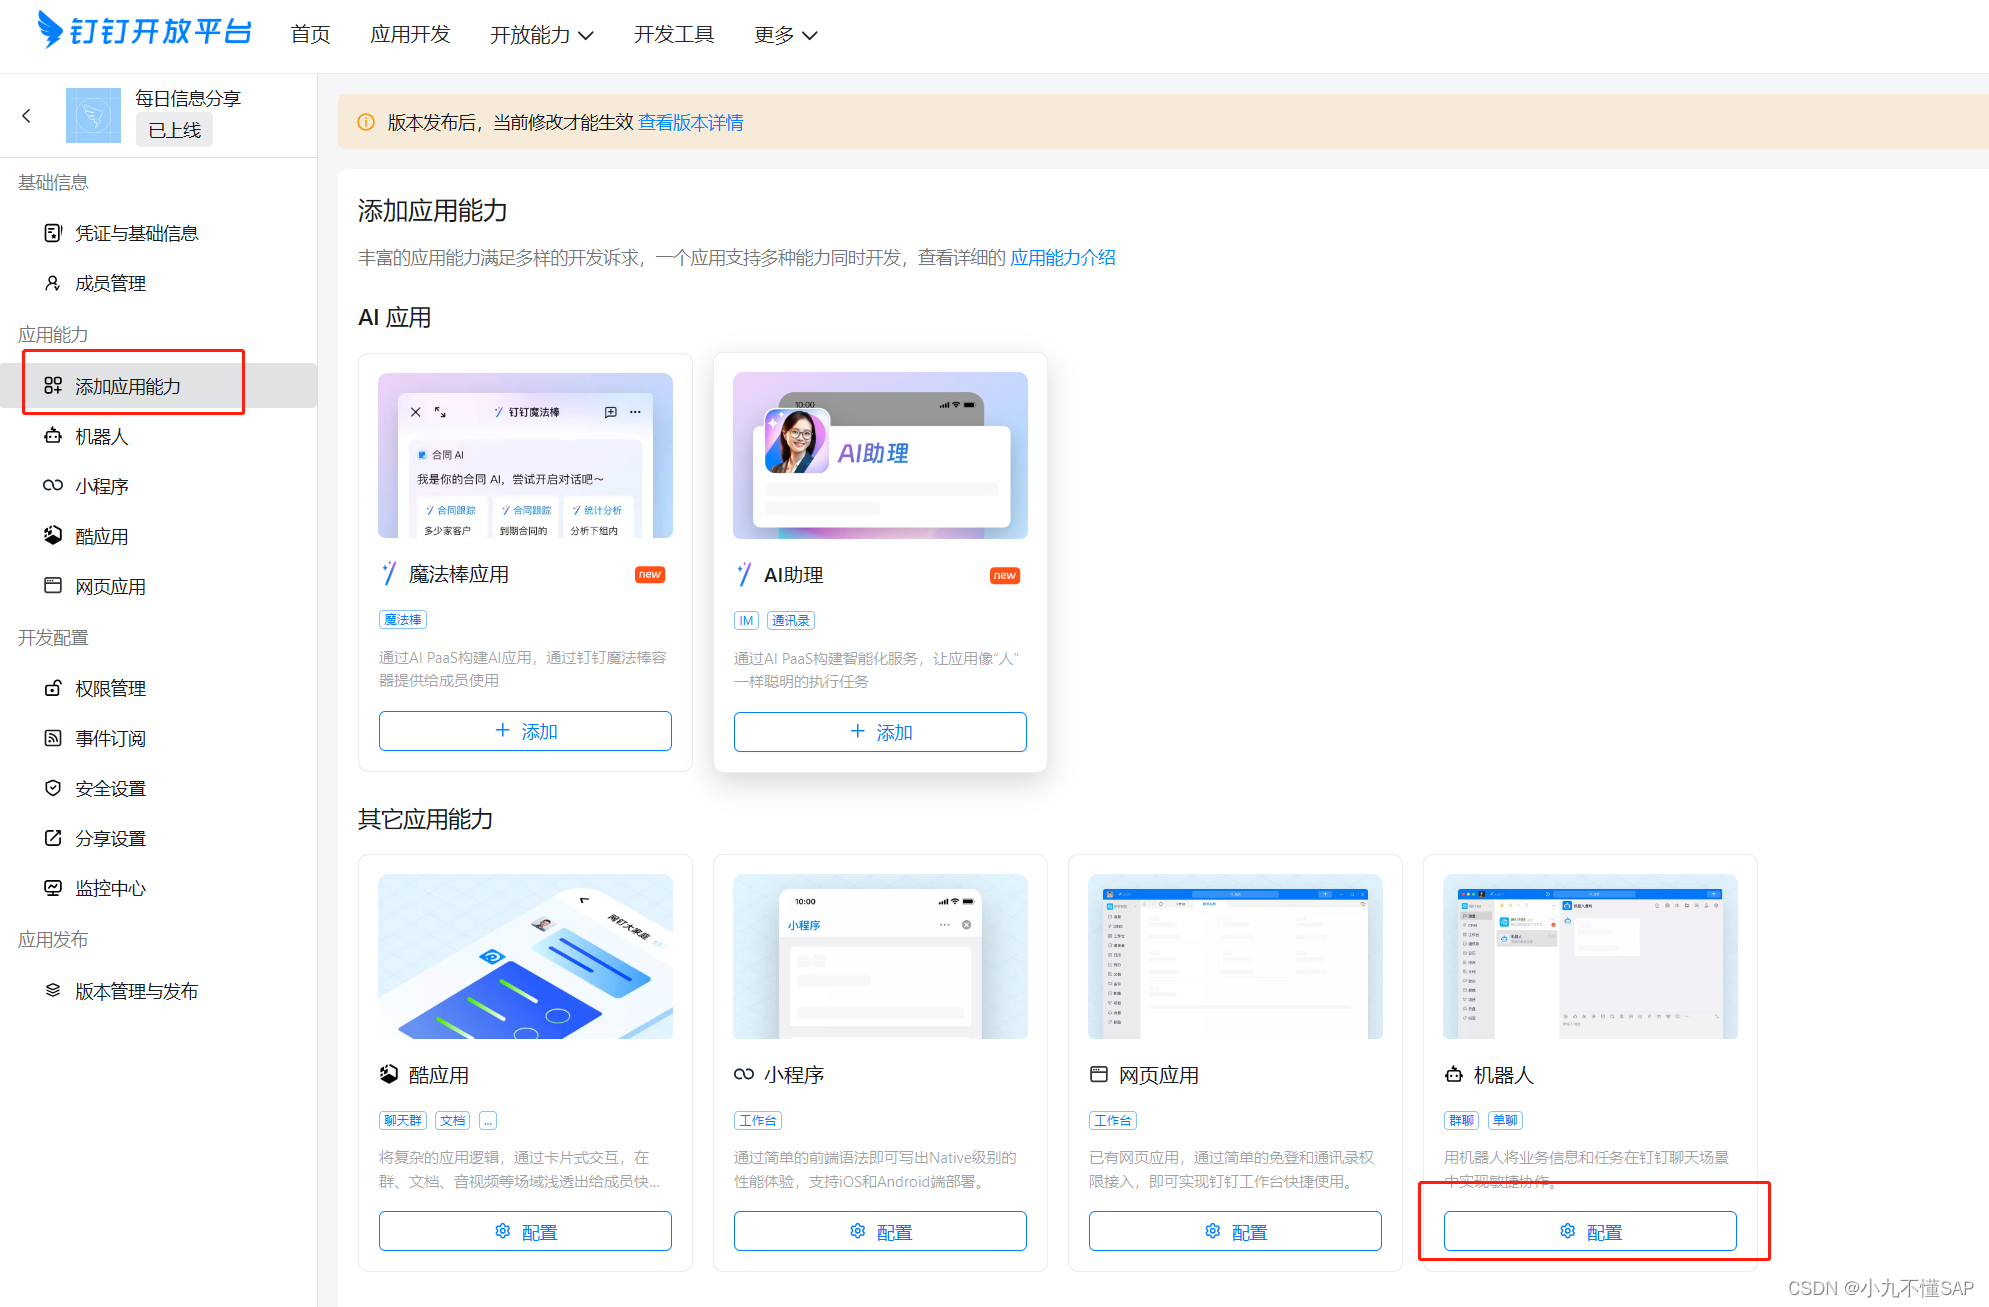The height and width of the screenshot is (1307, 1989).
Task: Expand the 更多 dropdown menu
Action: click(786, 35)
